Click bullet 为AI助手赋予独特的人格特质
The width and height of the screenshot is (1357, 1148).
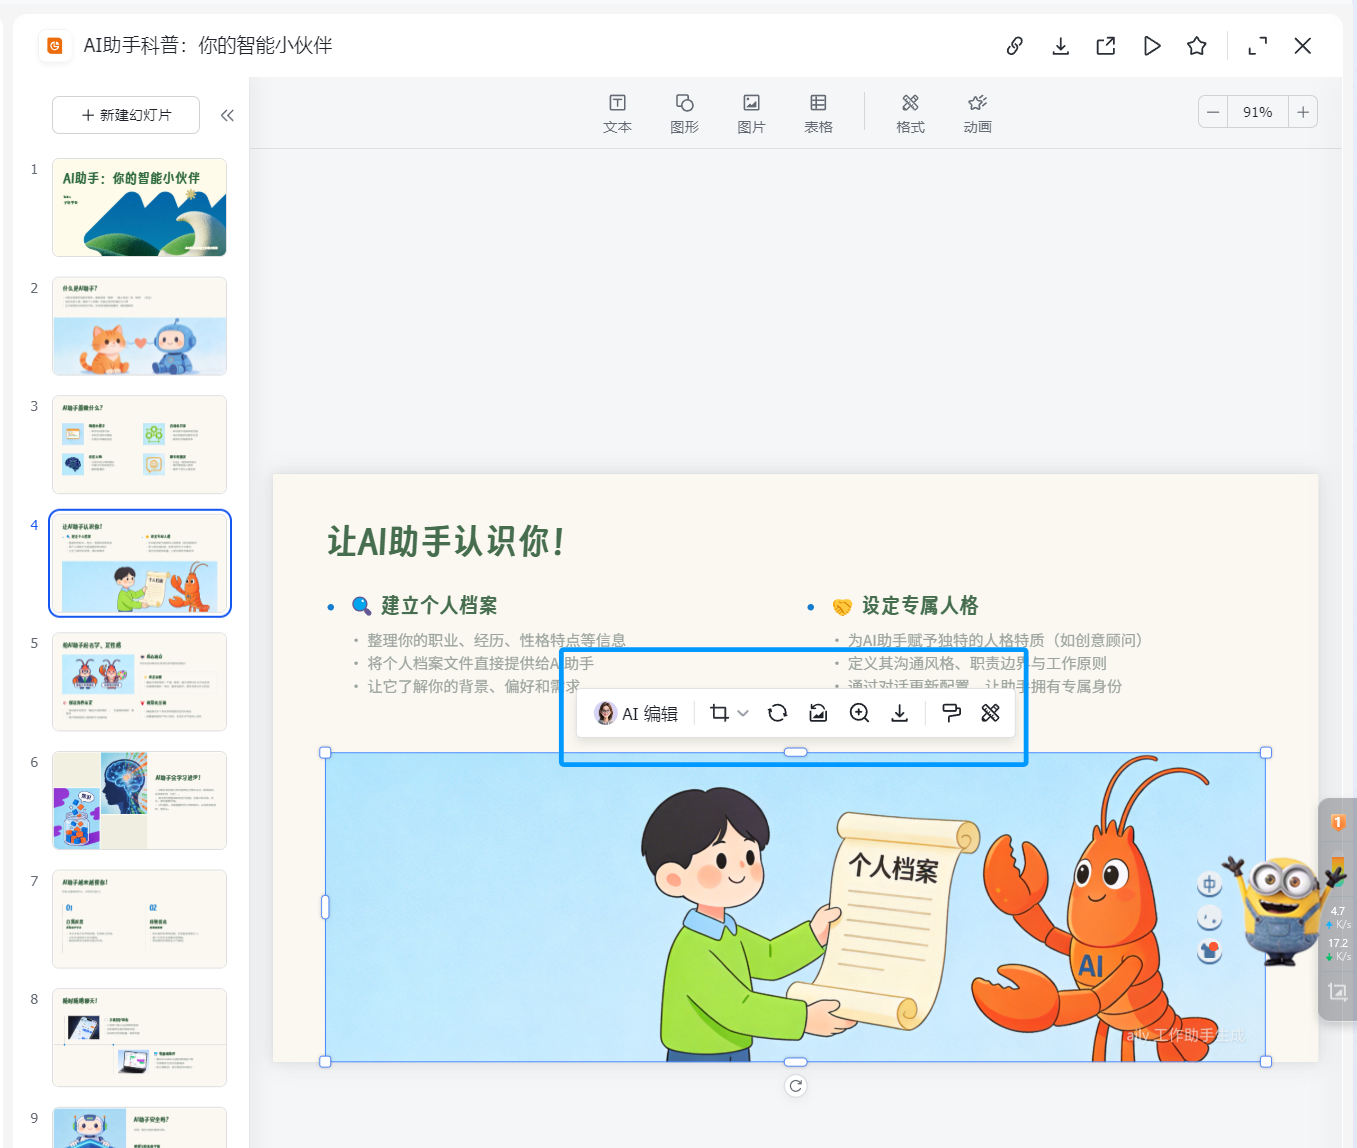995,640
